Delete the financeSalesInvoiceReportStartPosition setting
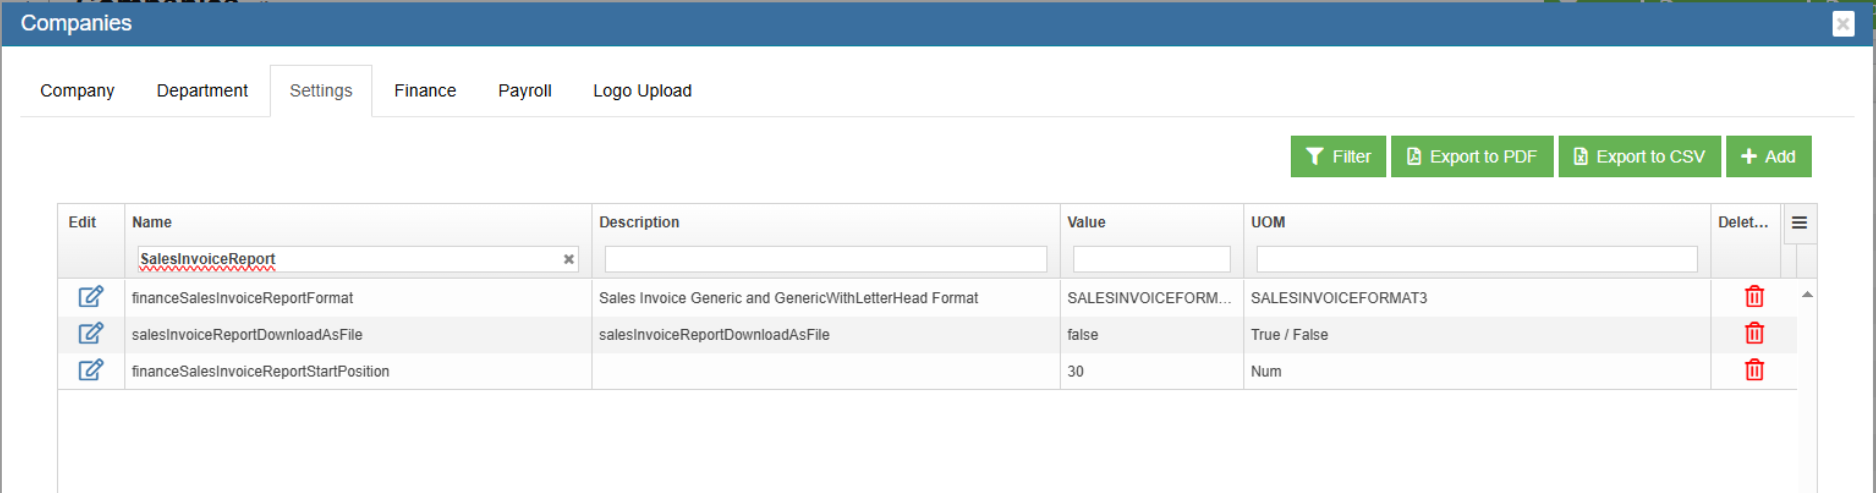The height and width of the screenshot is (493, 1876). click(1754, 371)
